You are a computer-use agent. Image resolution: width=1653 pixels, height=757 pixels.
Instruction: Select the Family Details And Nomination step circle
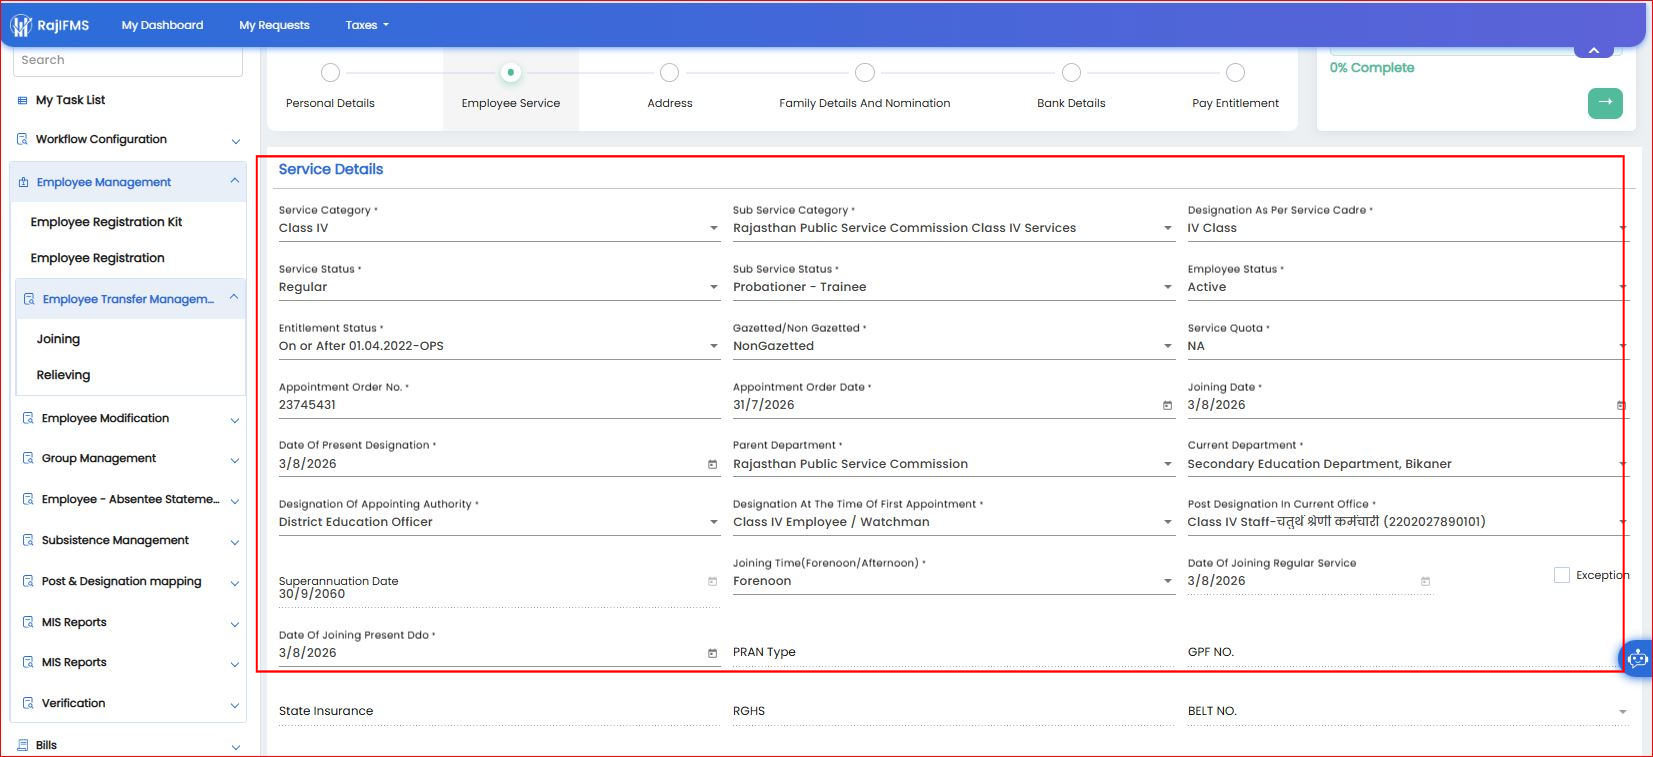(x=865, y=72)
